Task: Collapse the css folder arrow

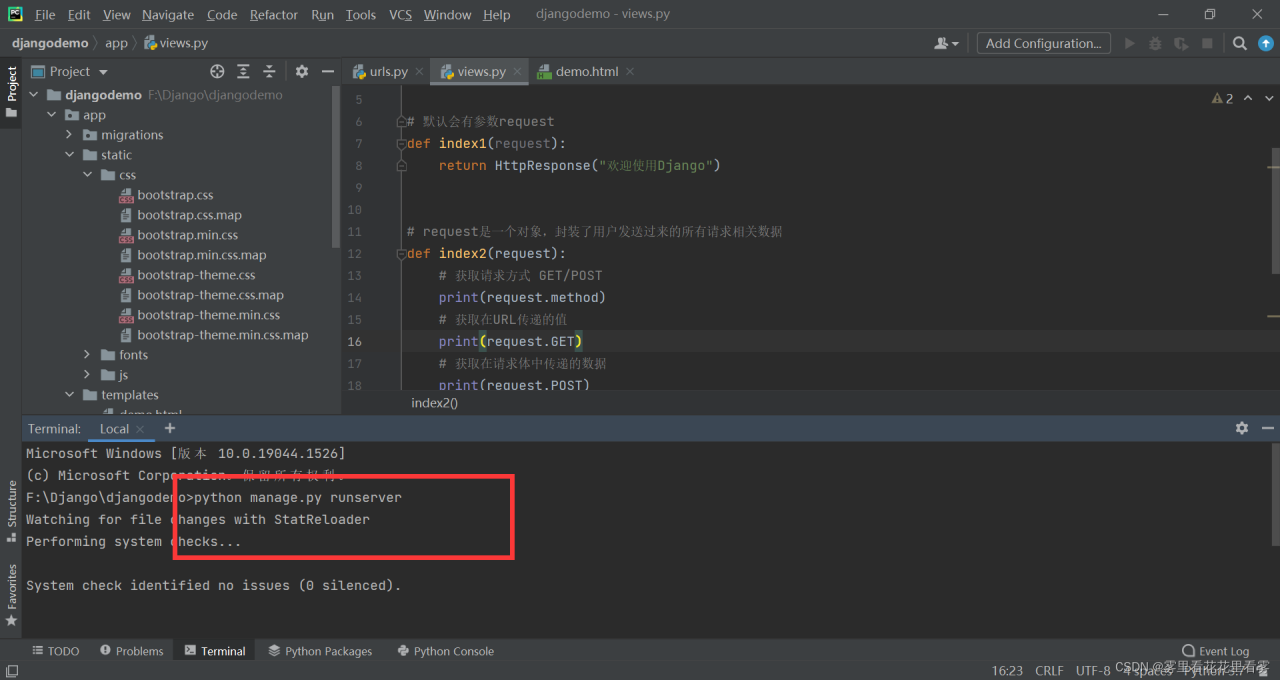Action: [x=87, y=175]
